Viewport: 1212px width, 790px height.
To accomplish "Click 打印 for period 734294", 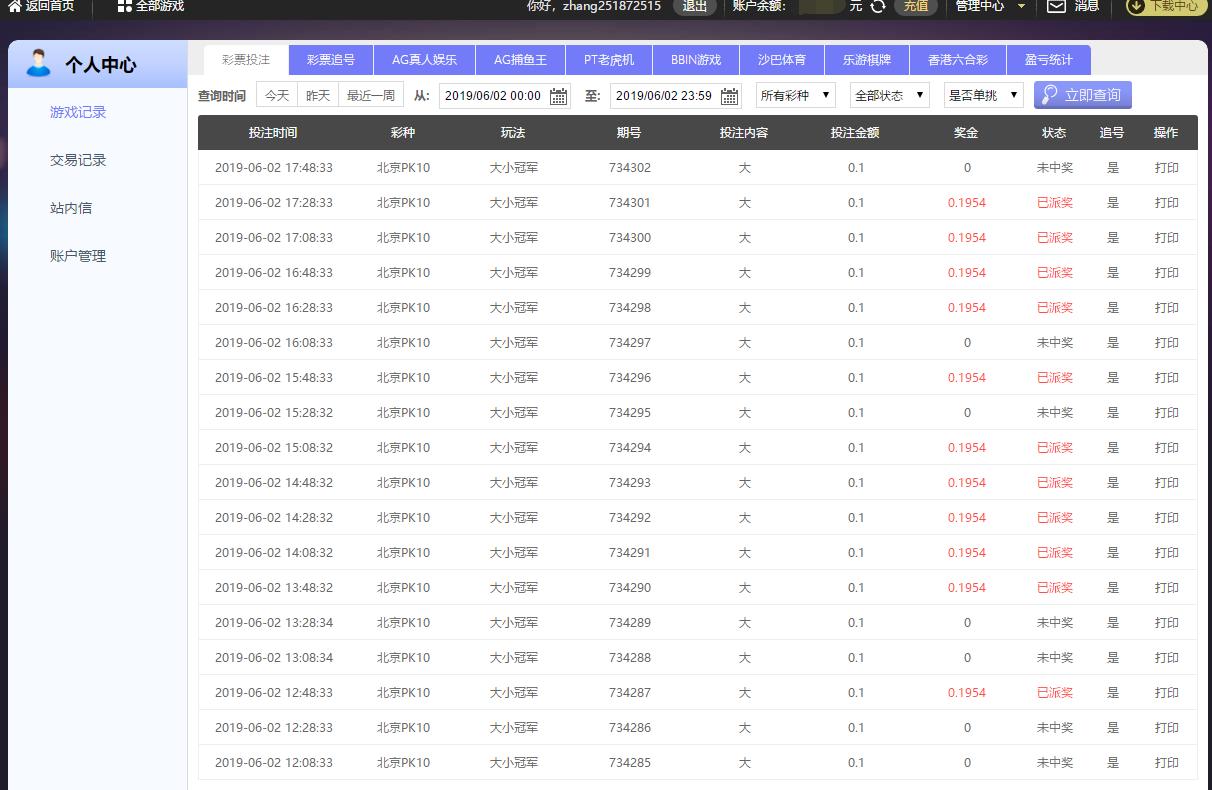I will (x=1167, y=448).
